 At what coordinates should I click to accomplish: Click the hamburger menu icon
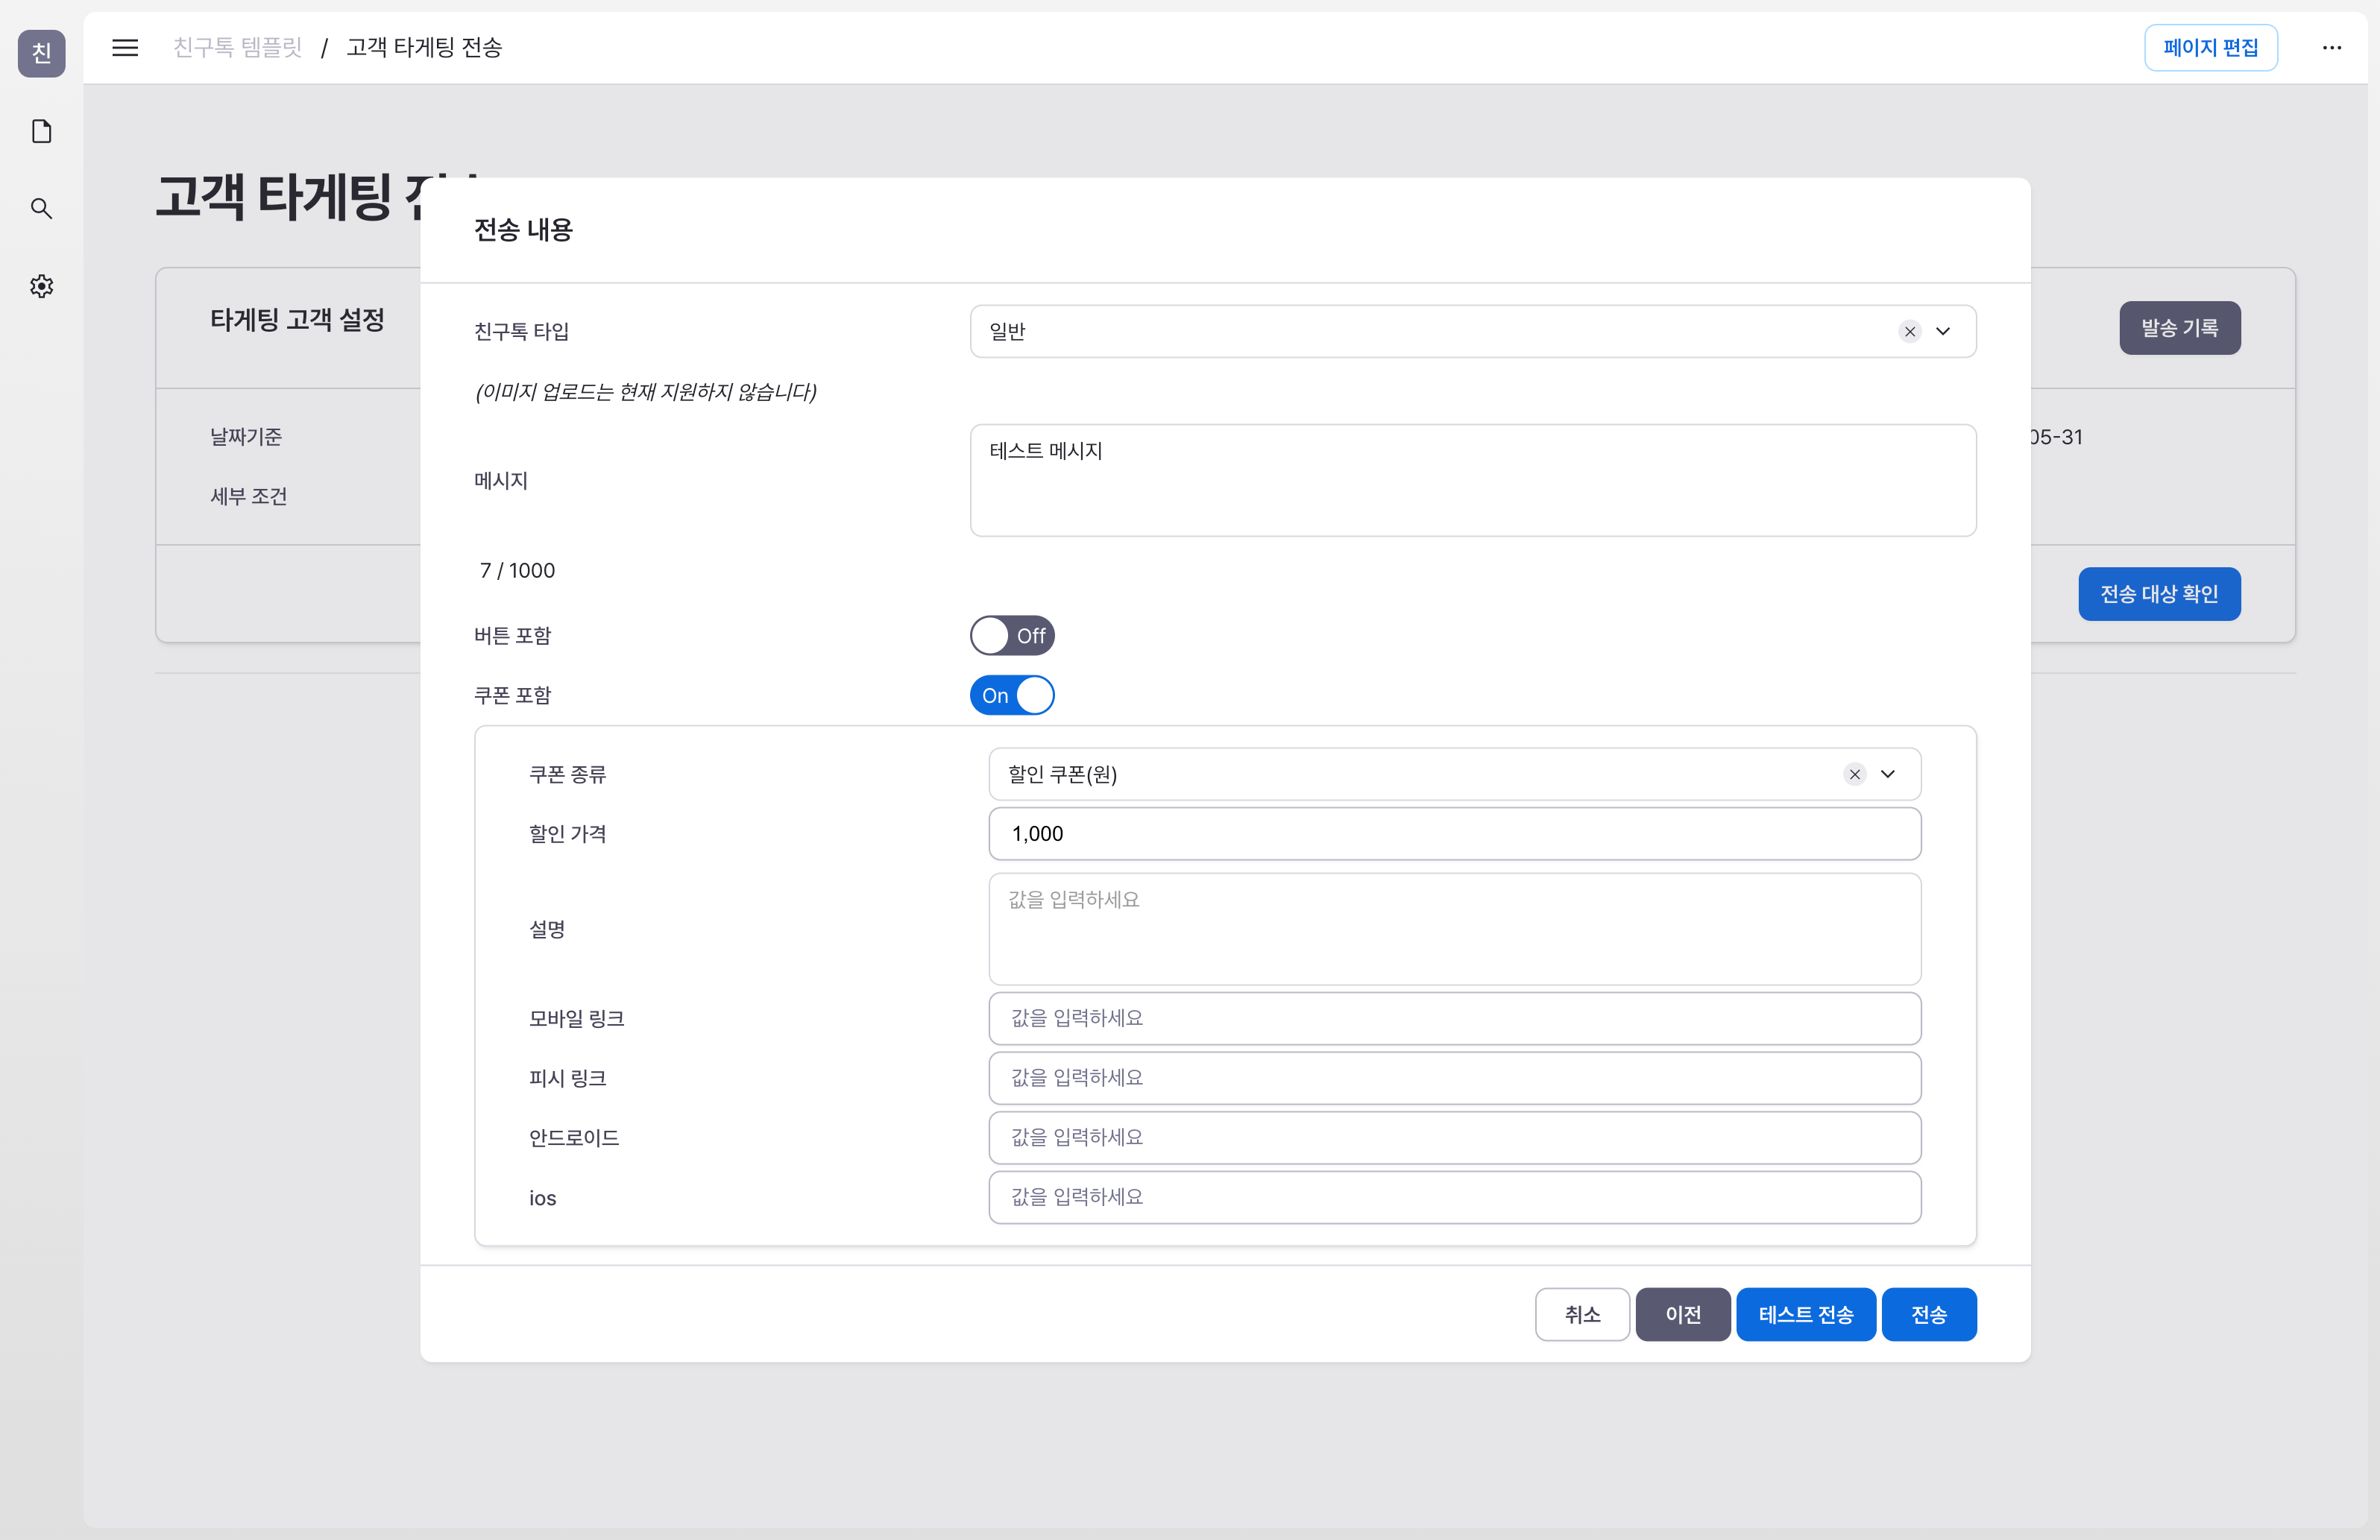tap(123, 48)
